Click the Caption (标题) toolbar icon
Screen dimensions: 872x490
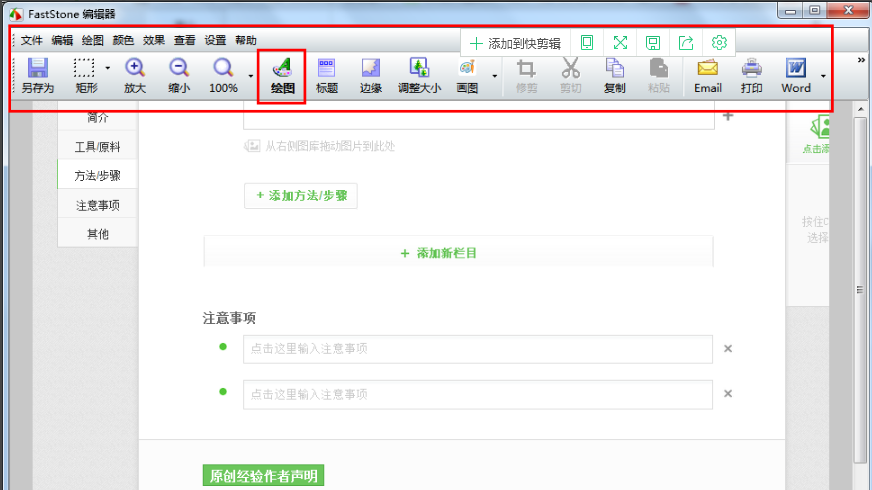click(327, 76)
